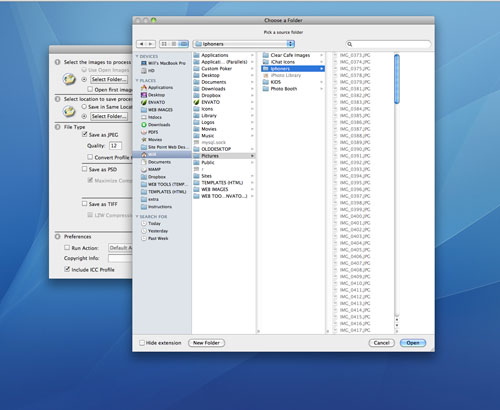Select OLDDESKTOP folder in first column
Viewport: 500px width, 410px height.
[x=224, y=149]
